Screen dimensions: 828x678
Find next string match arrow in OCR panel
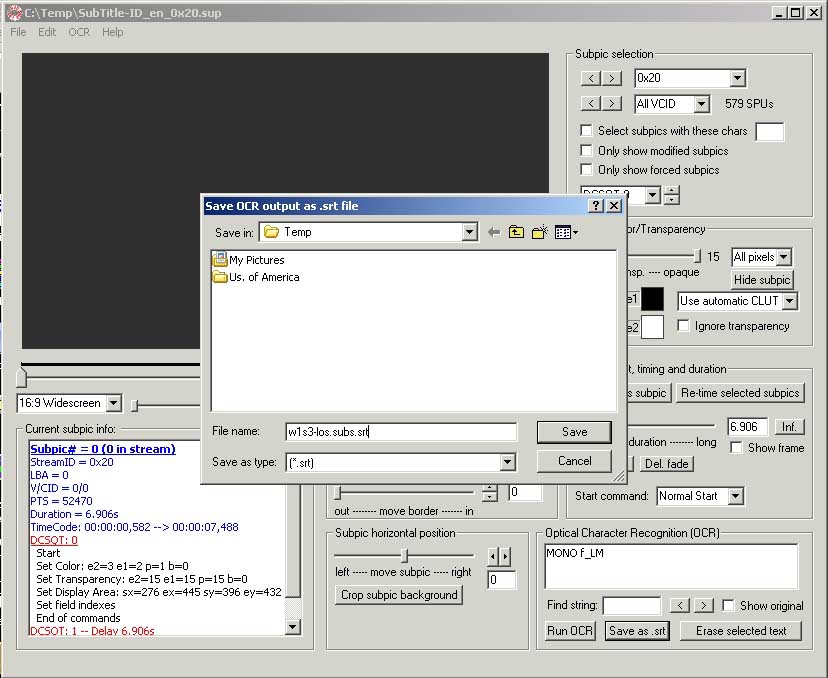tap(703, 605)
